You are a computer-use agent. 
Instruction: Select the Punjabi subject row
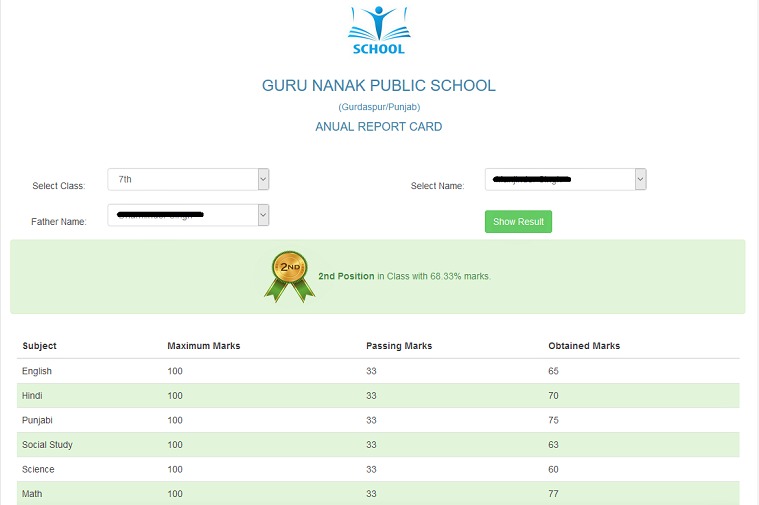(37, 420)
